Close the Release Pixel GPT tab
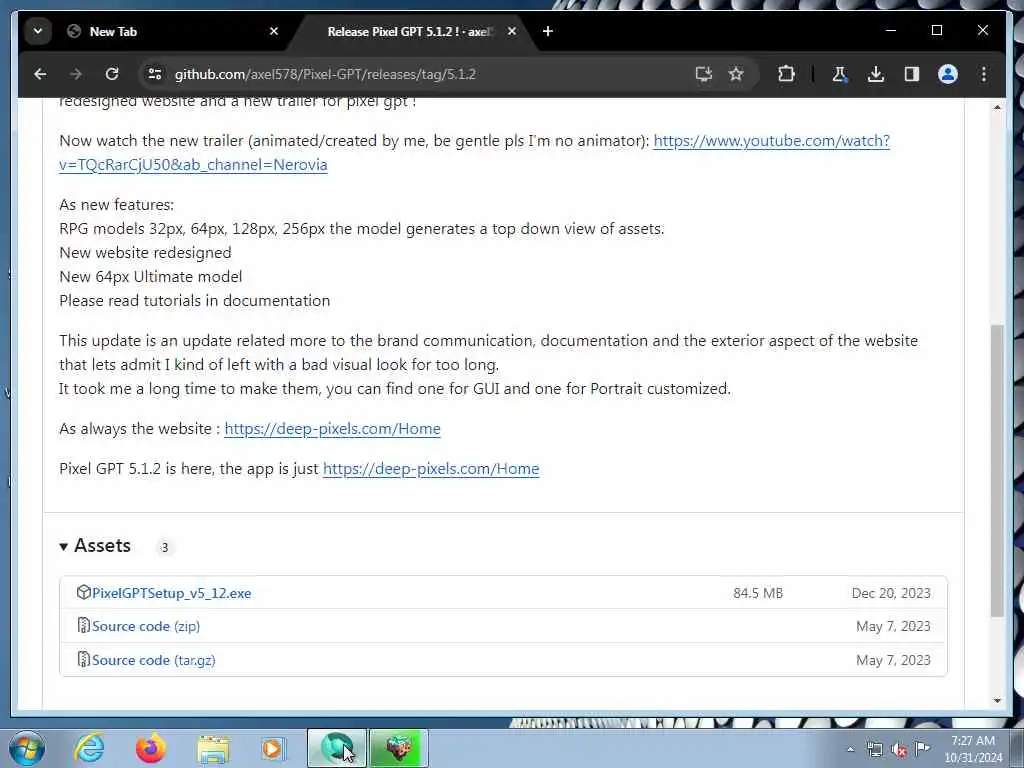The image size is (1024, 768). click(512, 31)
